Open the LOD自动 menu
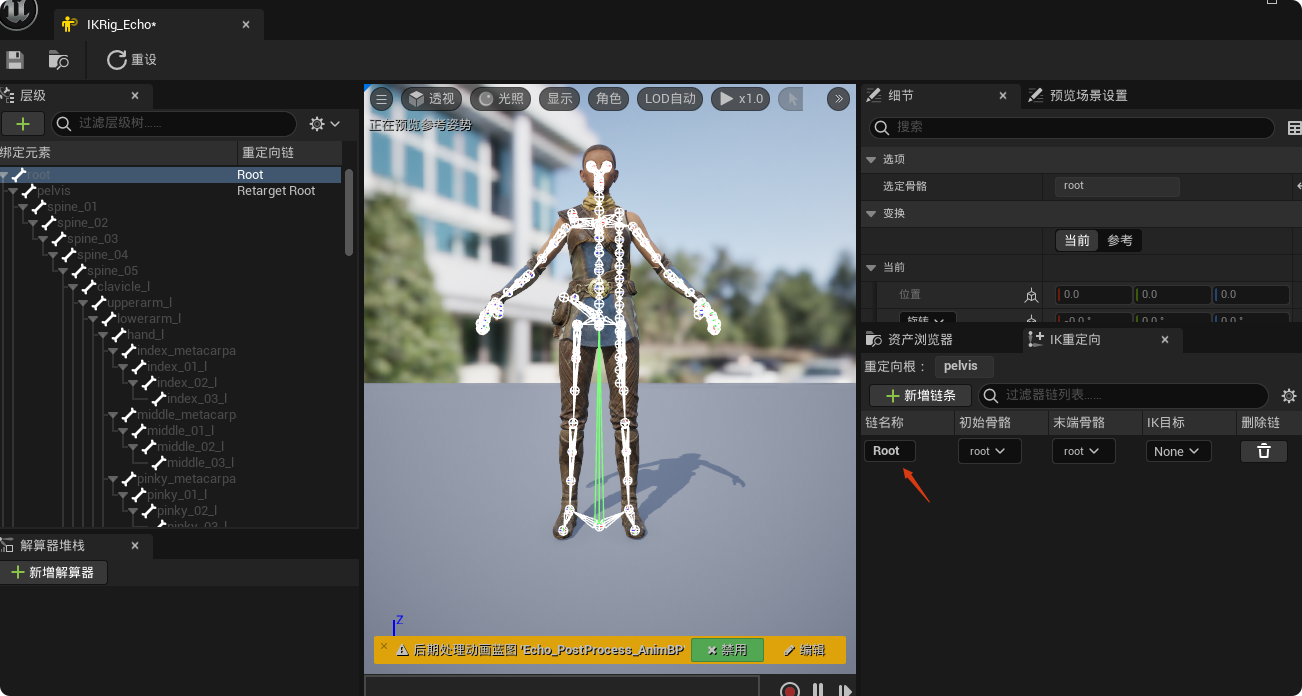Image resolution: width=1302 pixels, height=696 pixels. [670, 99]
